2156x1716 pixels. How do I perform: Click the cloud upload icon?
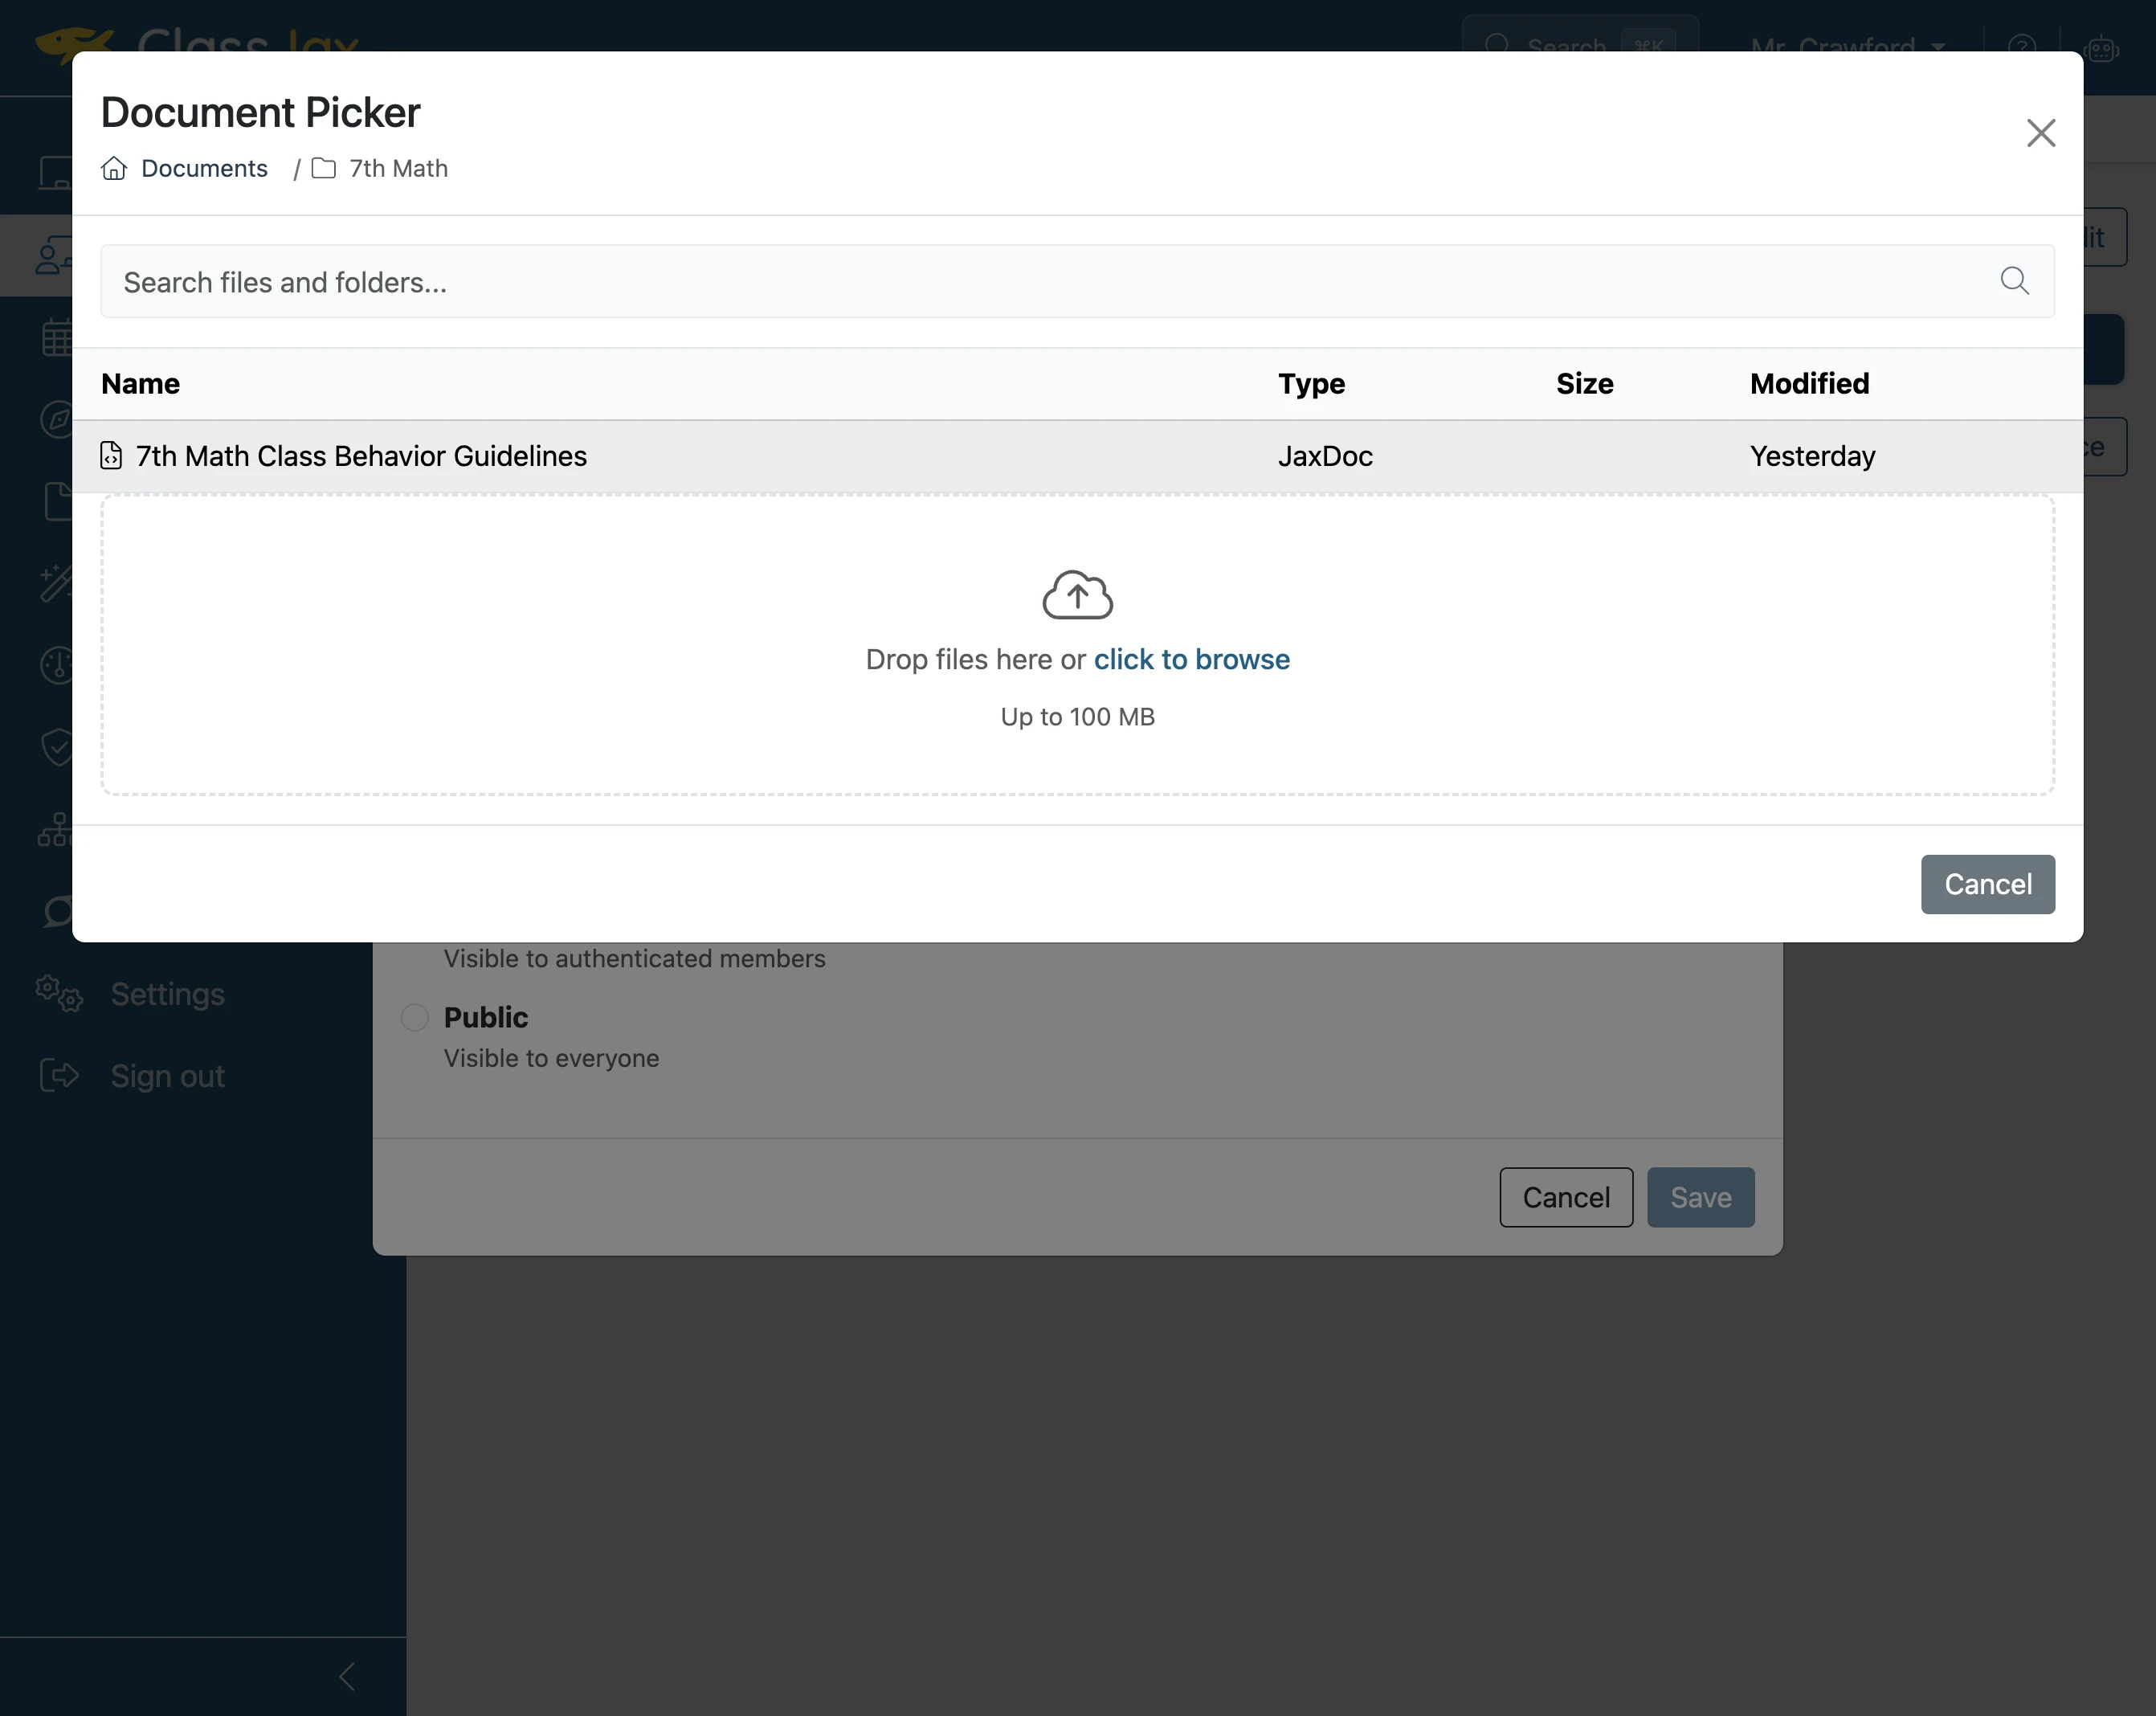[x=1077, y=595]
